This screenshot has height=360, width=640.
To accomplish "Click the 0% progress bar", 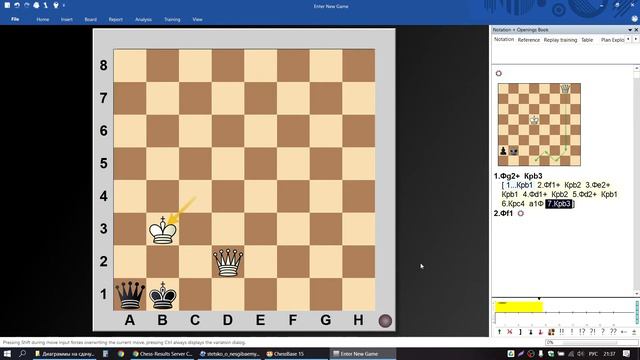I will point(592,342).
